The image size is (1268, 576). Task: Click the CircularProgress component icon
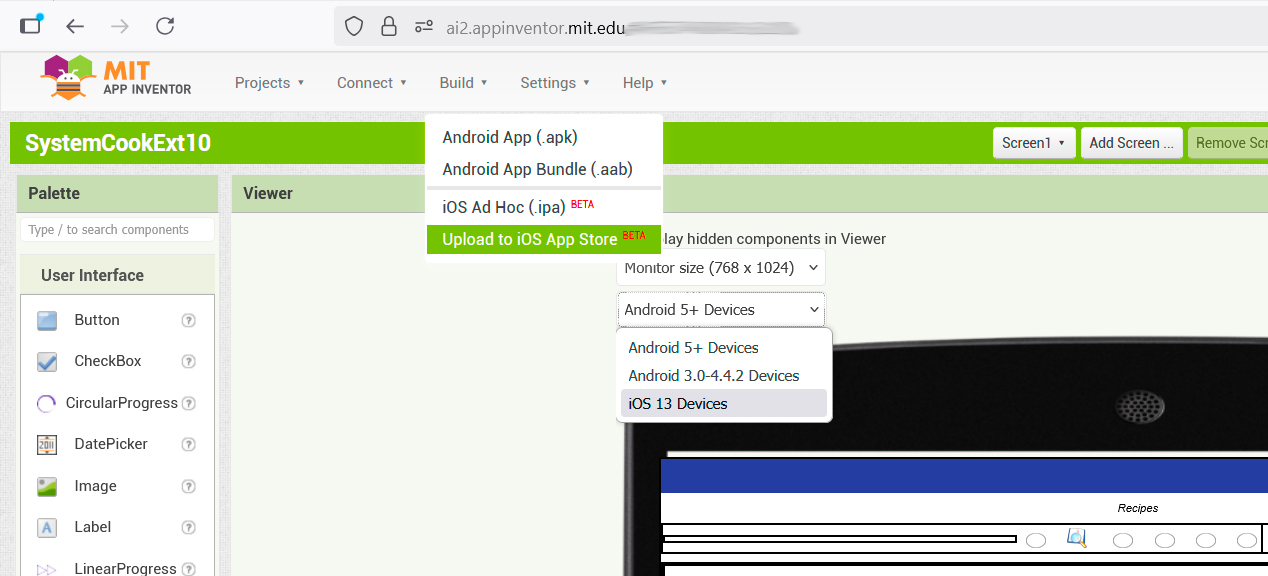(x=47, y=404)
